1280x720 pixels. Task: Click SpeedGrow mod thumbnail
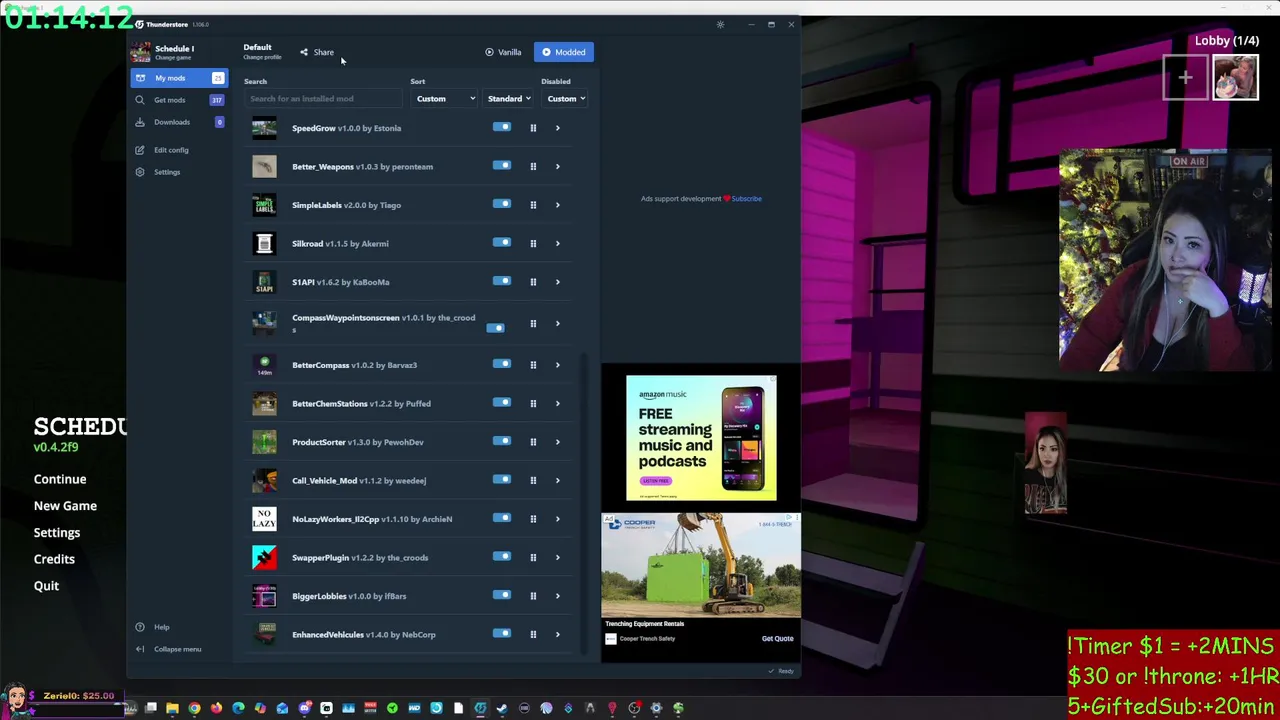pyautogui.click(x=264, y=128)
